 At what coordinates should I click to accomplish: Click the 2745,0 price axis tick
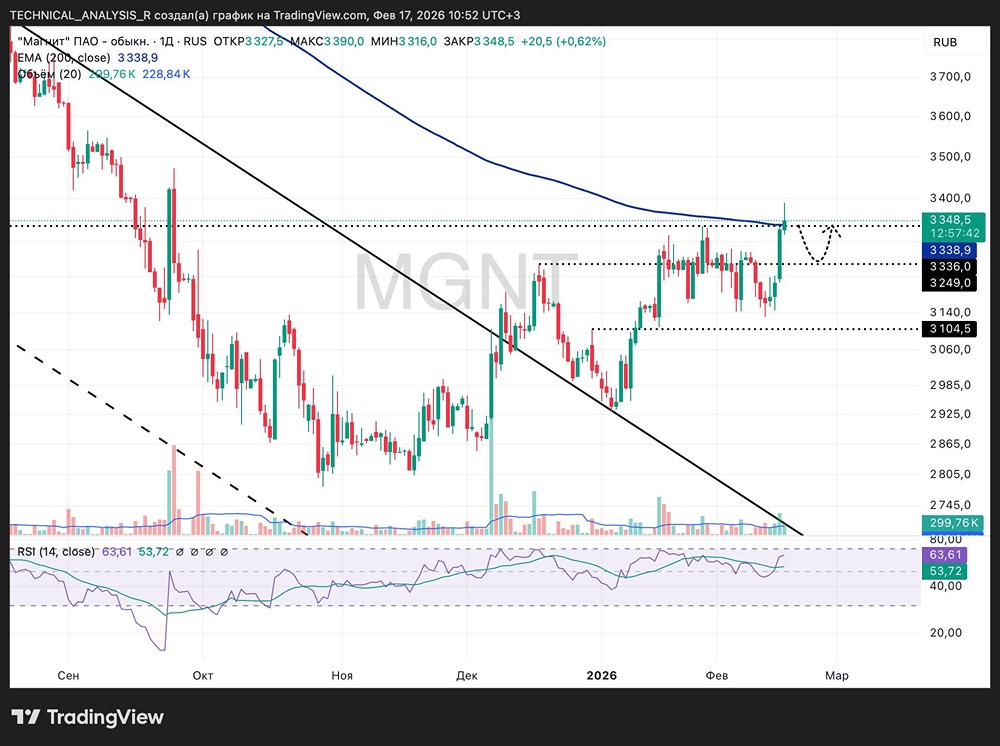(950, 505)
